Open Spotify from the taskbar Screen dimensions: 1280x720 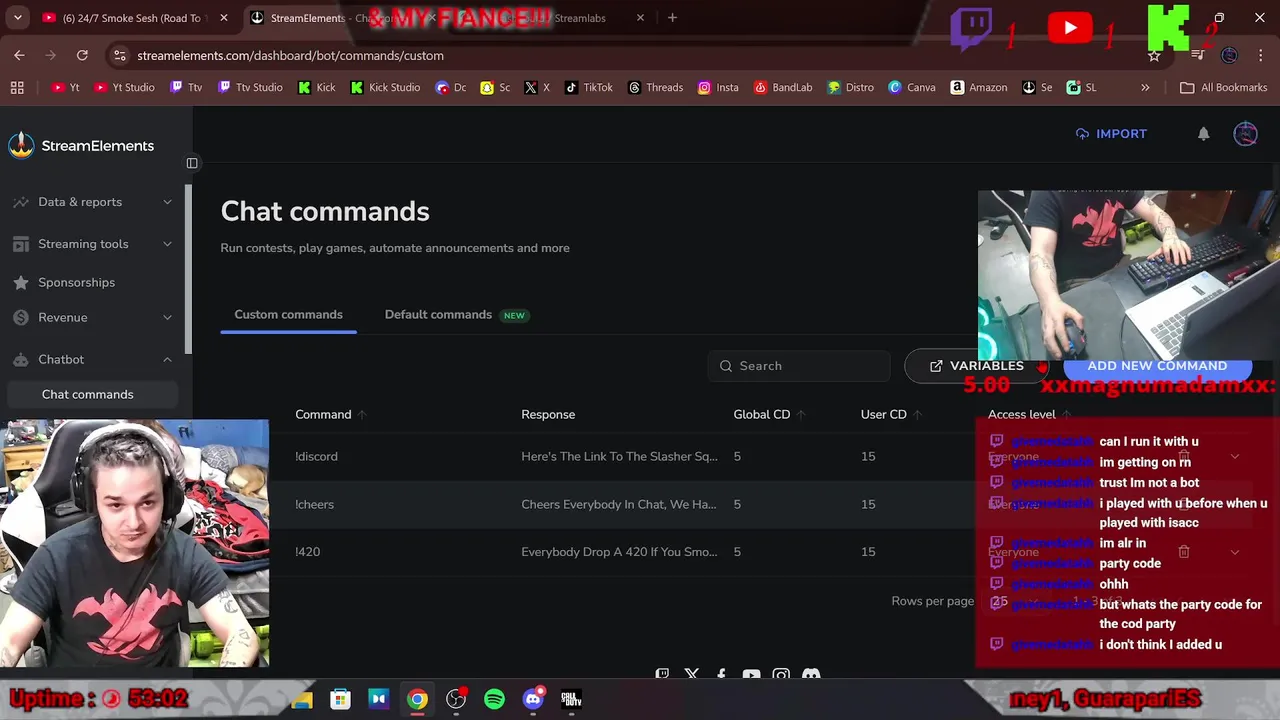click(494, 699)
